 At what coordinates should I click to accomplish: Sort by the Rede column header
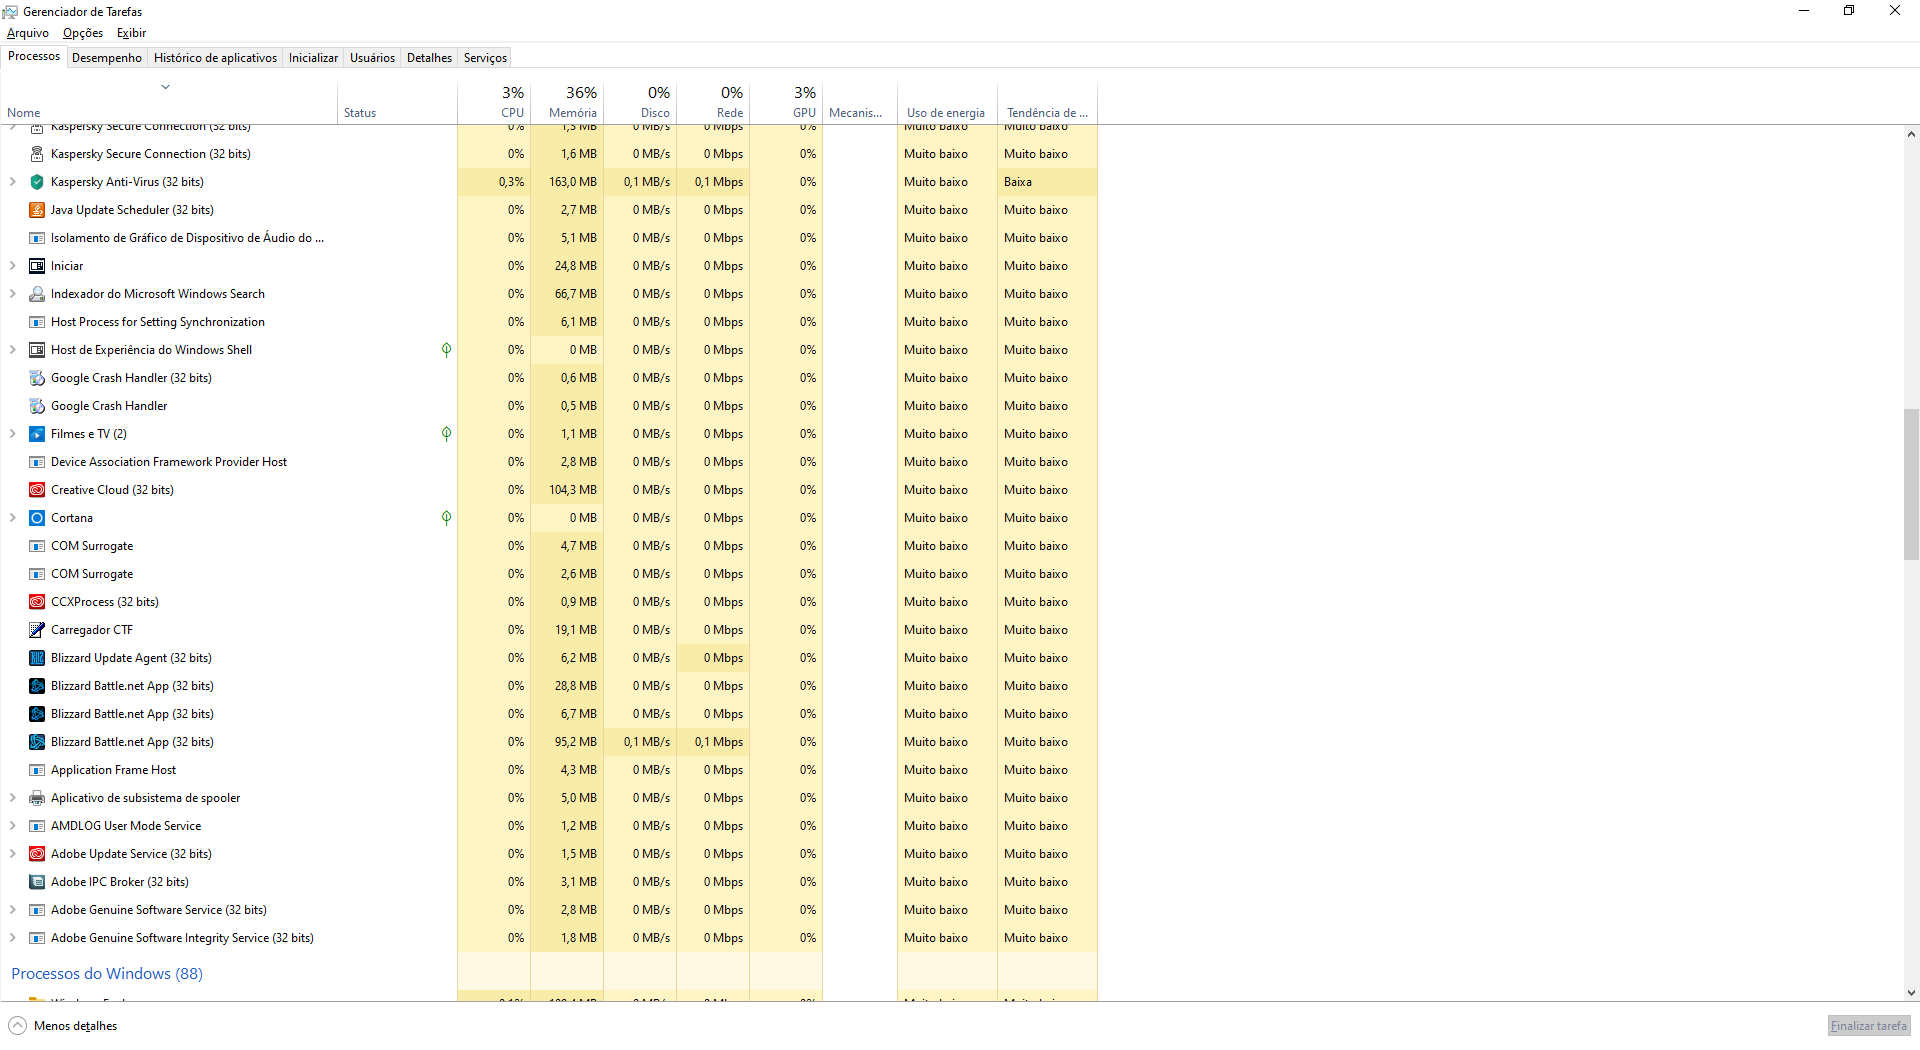pyautogui.click(x=713, y=103)
